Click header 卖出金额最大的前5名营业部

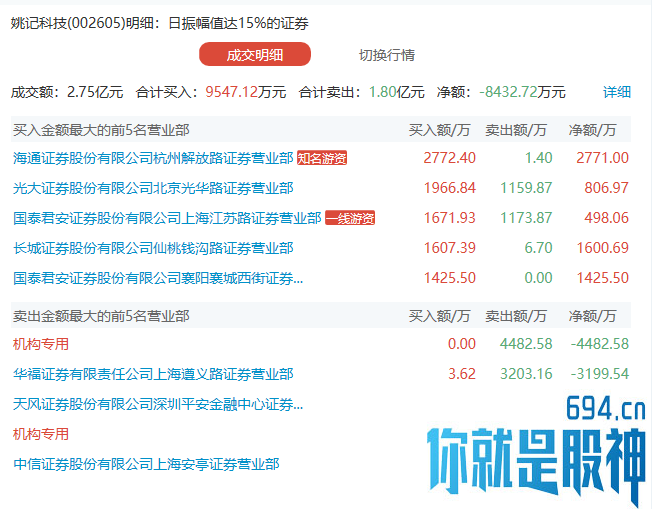tap(101, 316)
